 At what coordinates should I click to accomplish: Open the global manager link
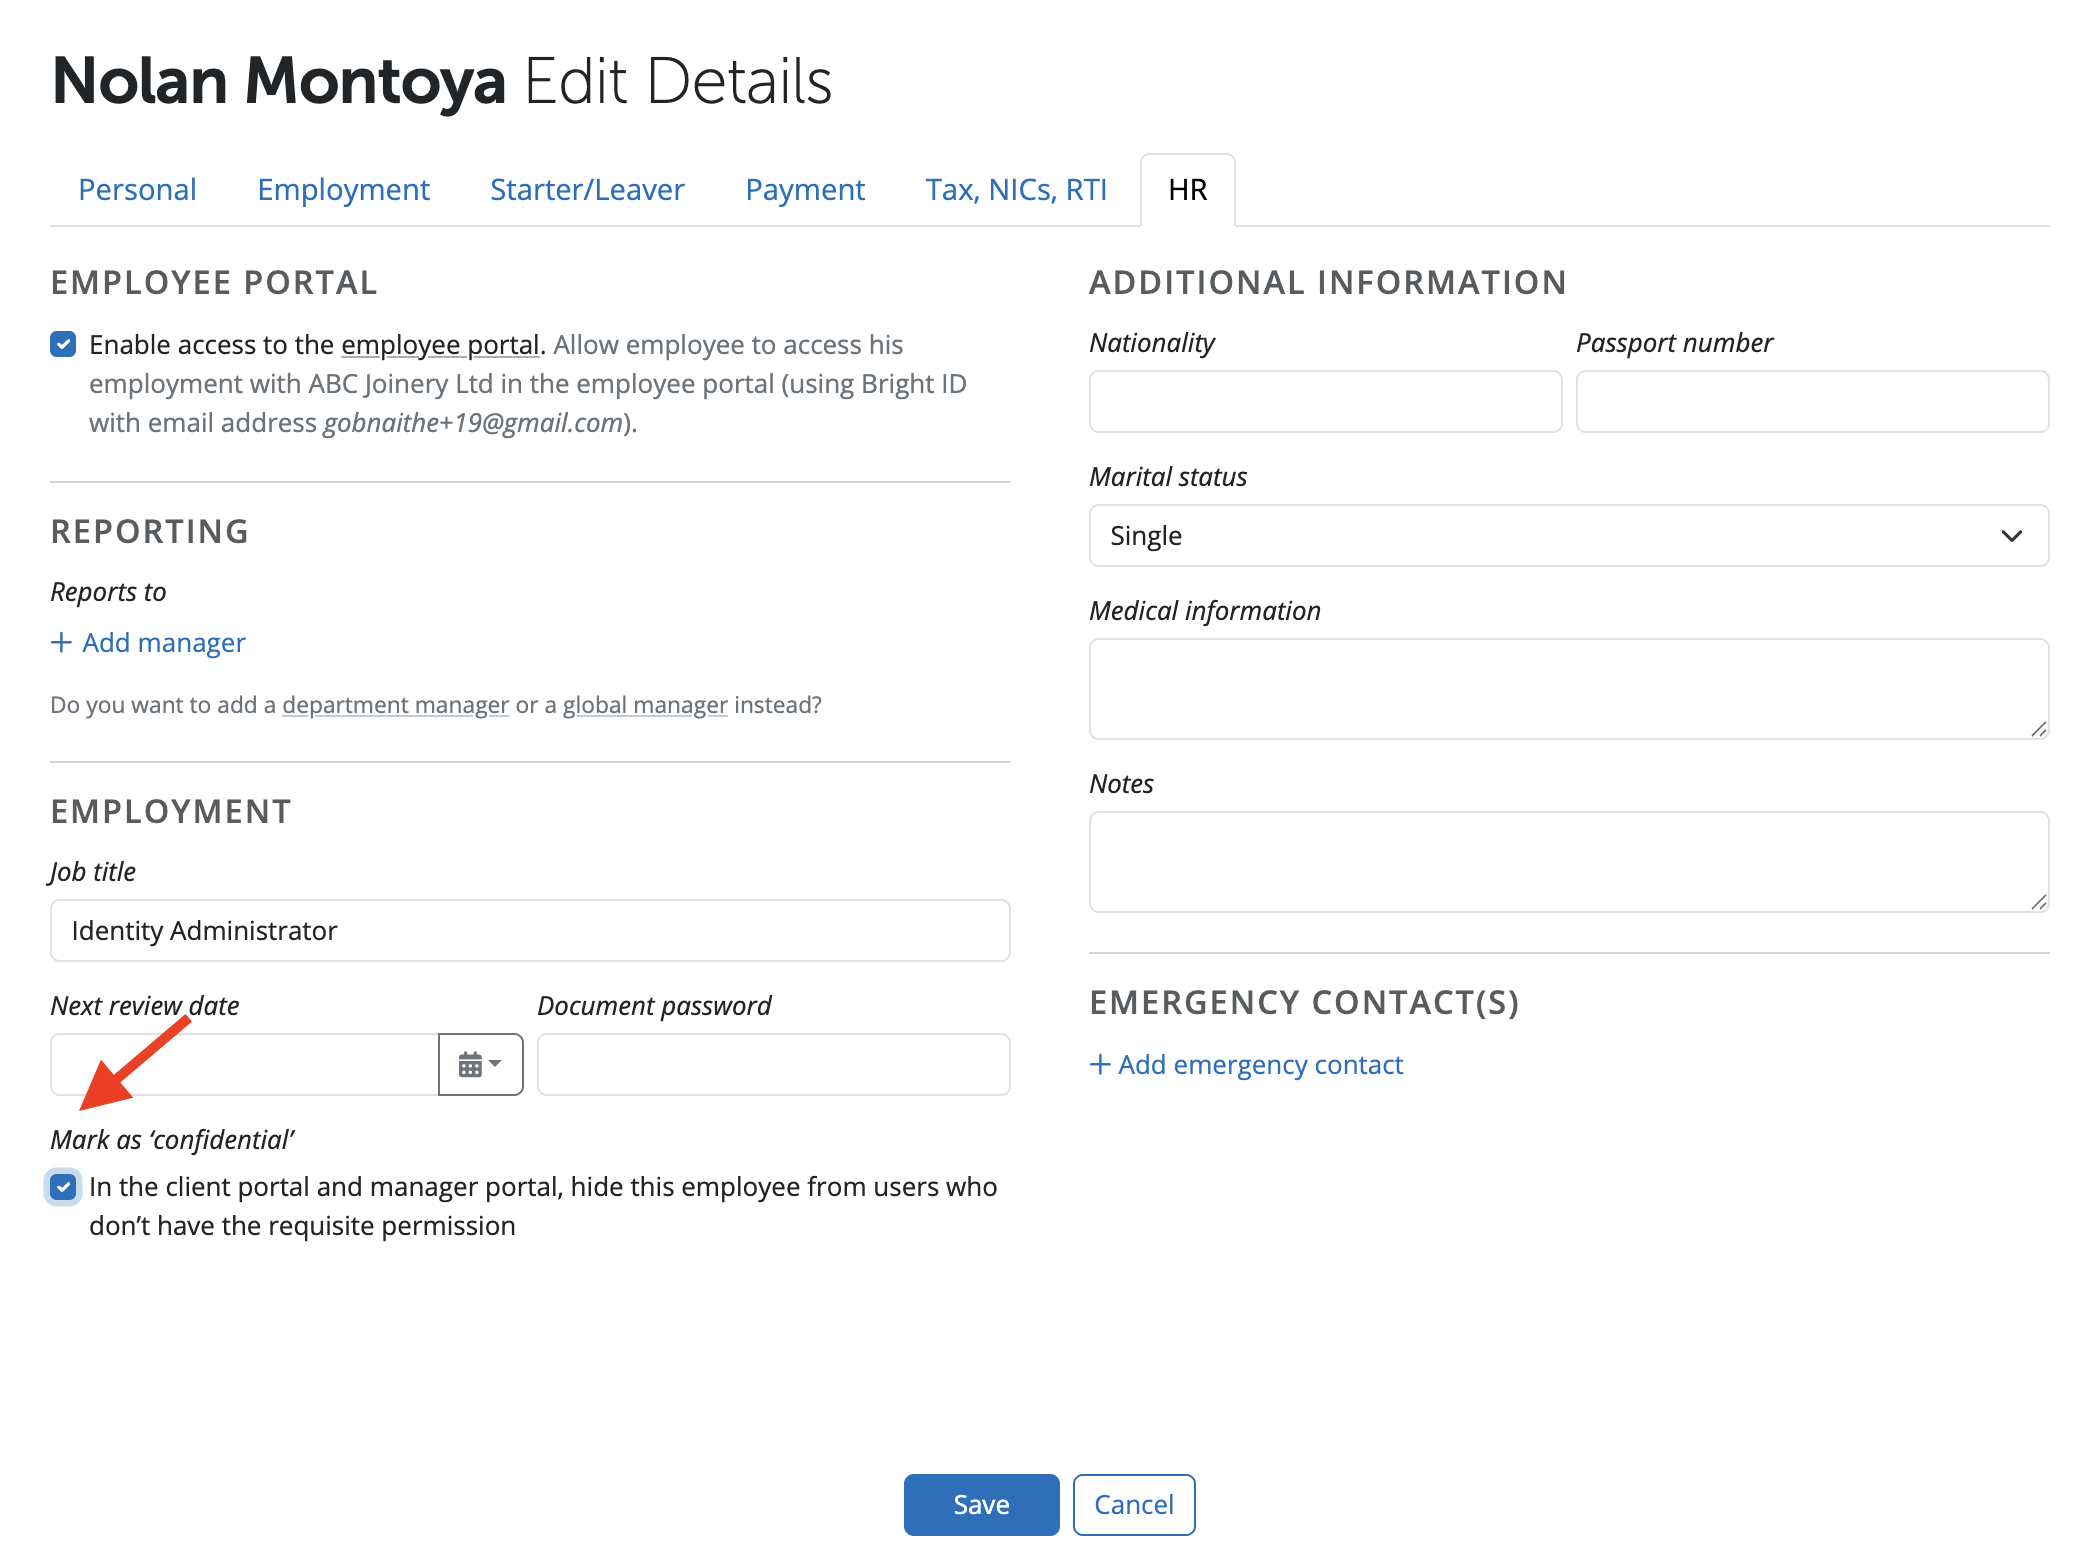click(x=645, y=705)
